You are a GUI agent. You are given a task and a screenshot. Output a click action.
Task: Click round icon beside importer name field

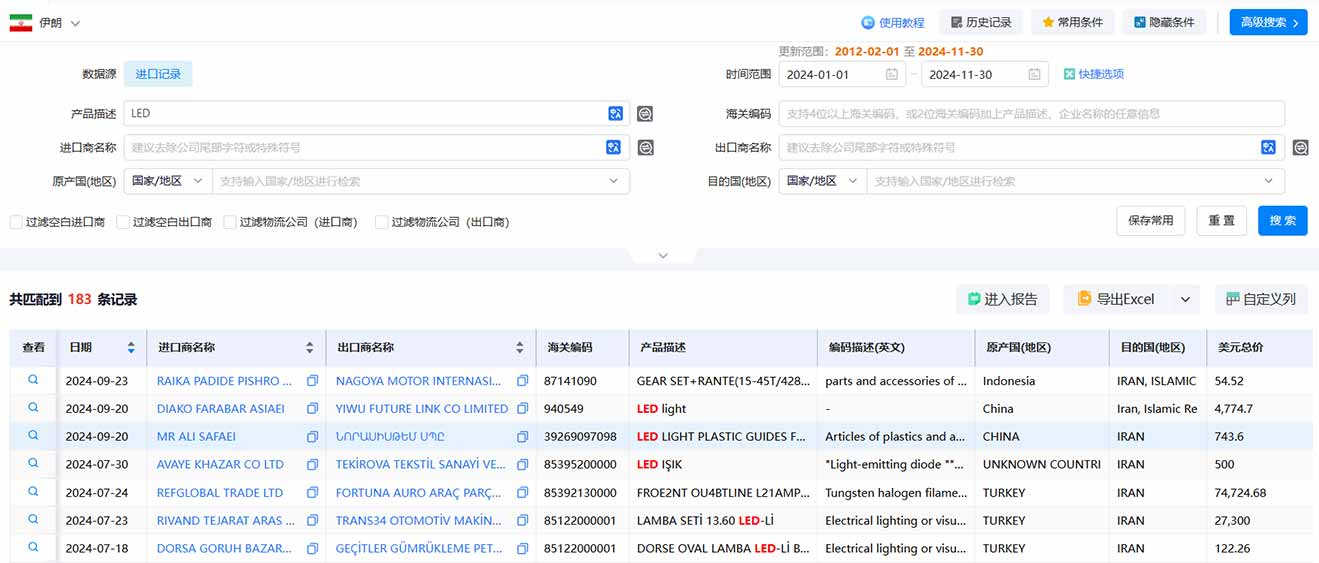646,148
